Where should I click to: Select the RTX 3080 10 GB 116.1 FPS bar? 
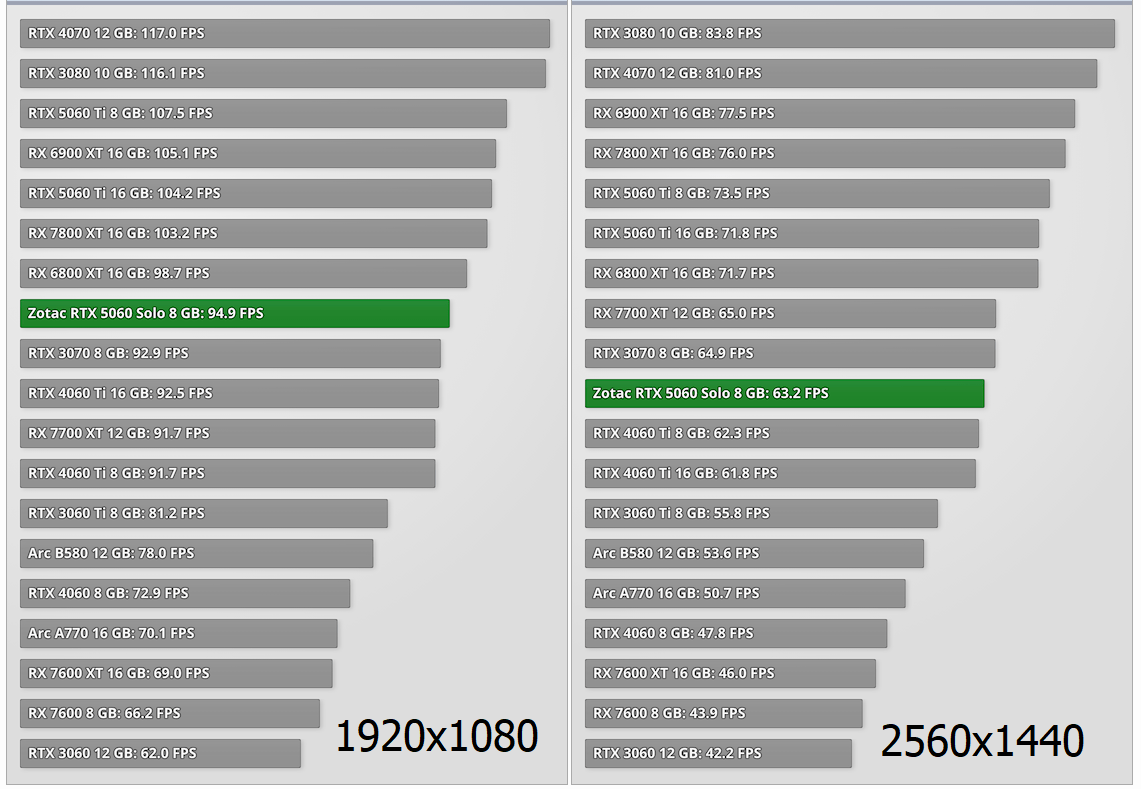coord(282,74)
